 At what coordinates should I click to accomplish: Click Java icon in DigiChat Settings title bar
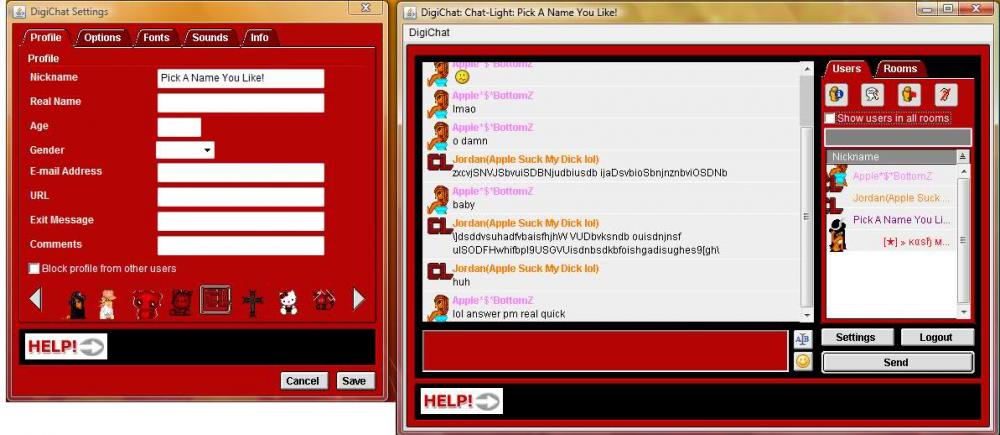tap(20, 11)
